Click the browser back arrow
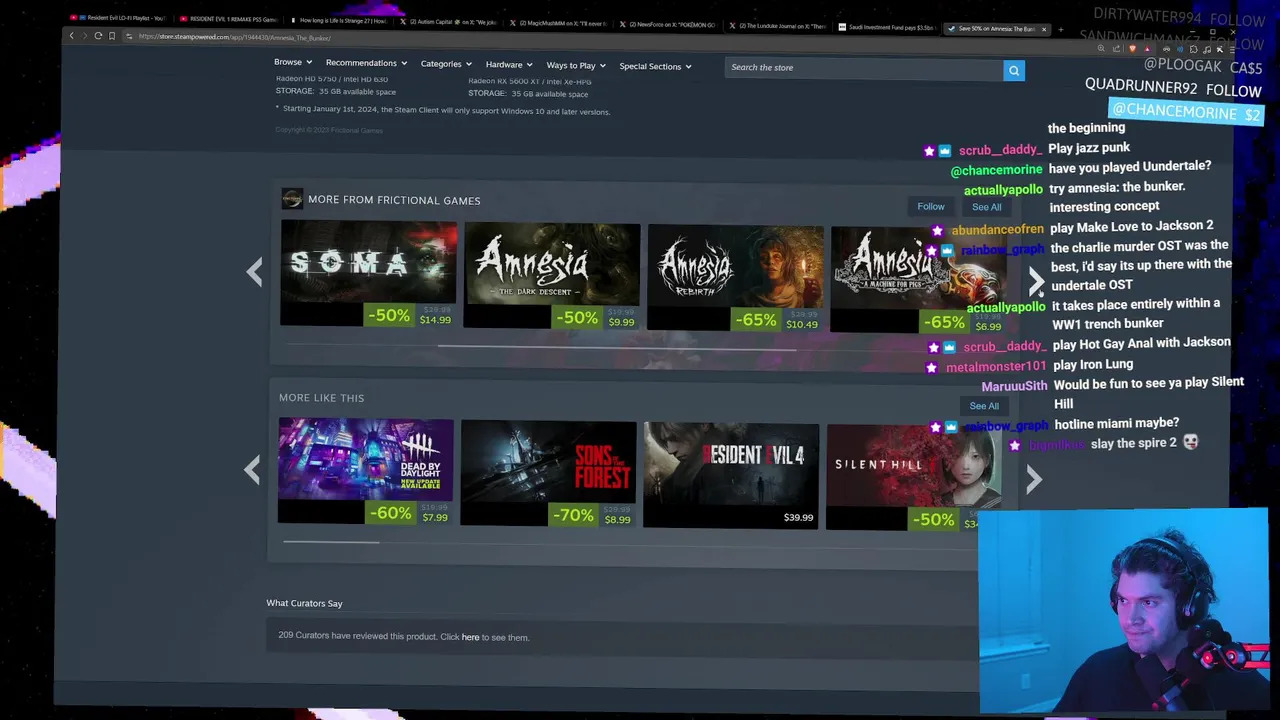1280x720 pixels. click(x=71, y=36)
